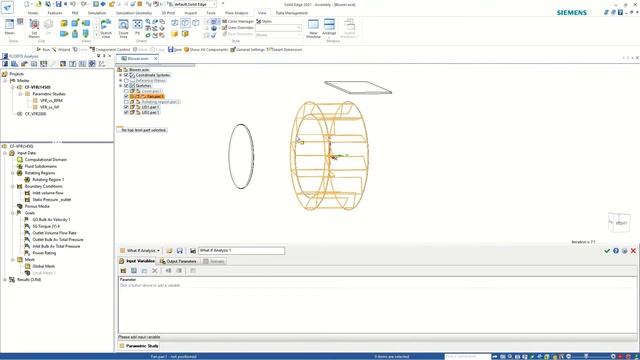
Task: Toggle the LID2.par:1 checkbox
Action: pos(126,112)
